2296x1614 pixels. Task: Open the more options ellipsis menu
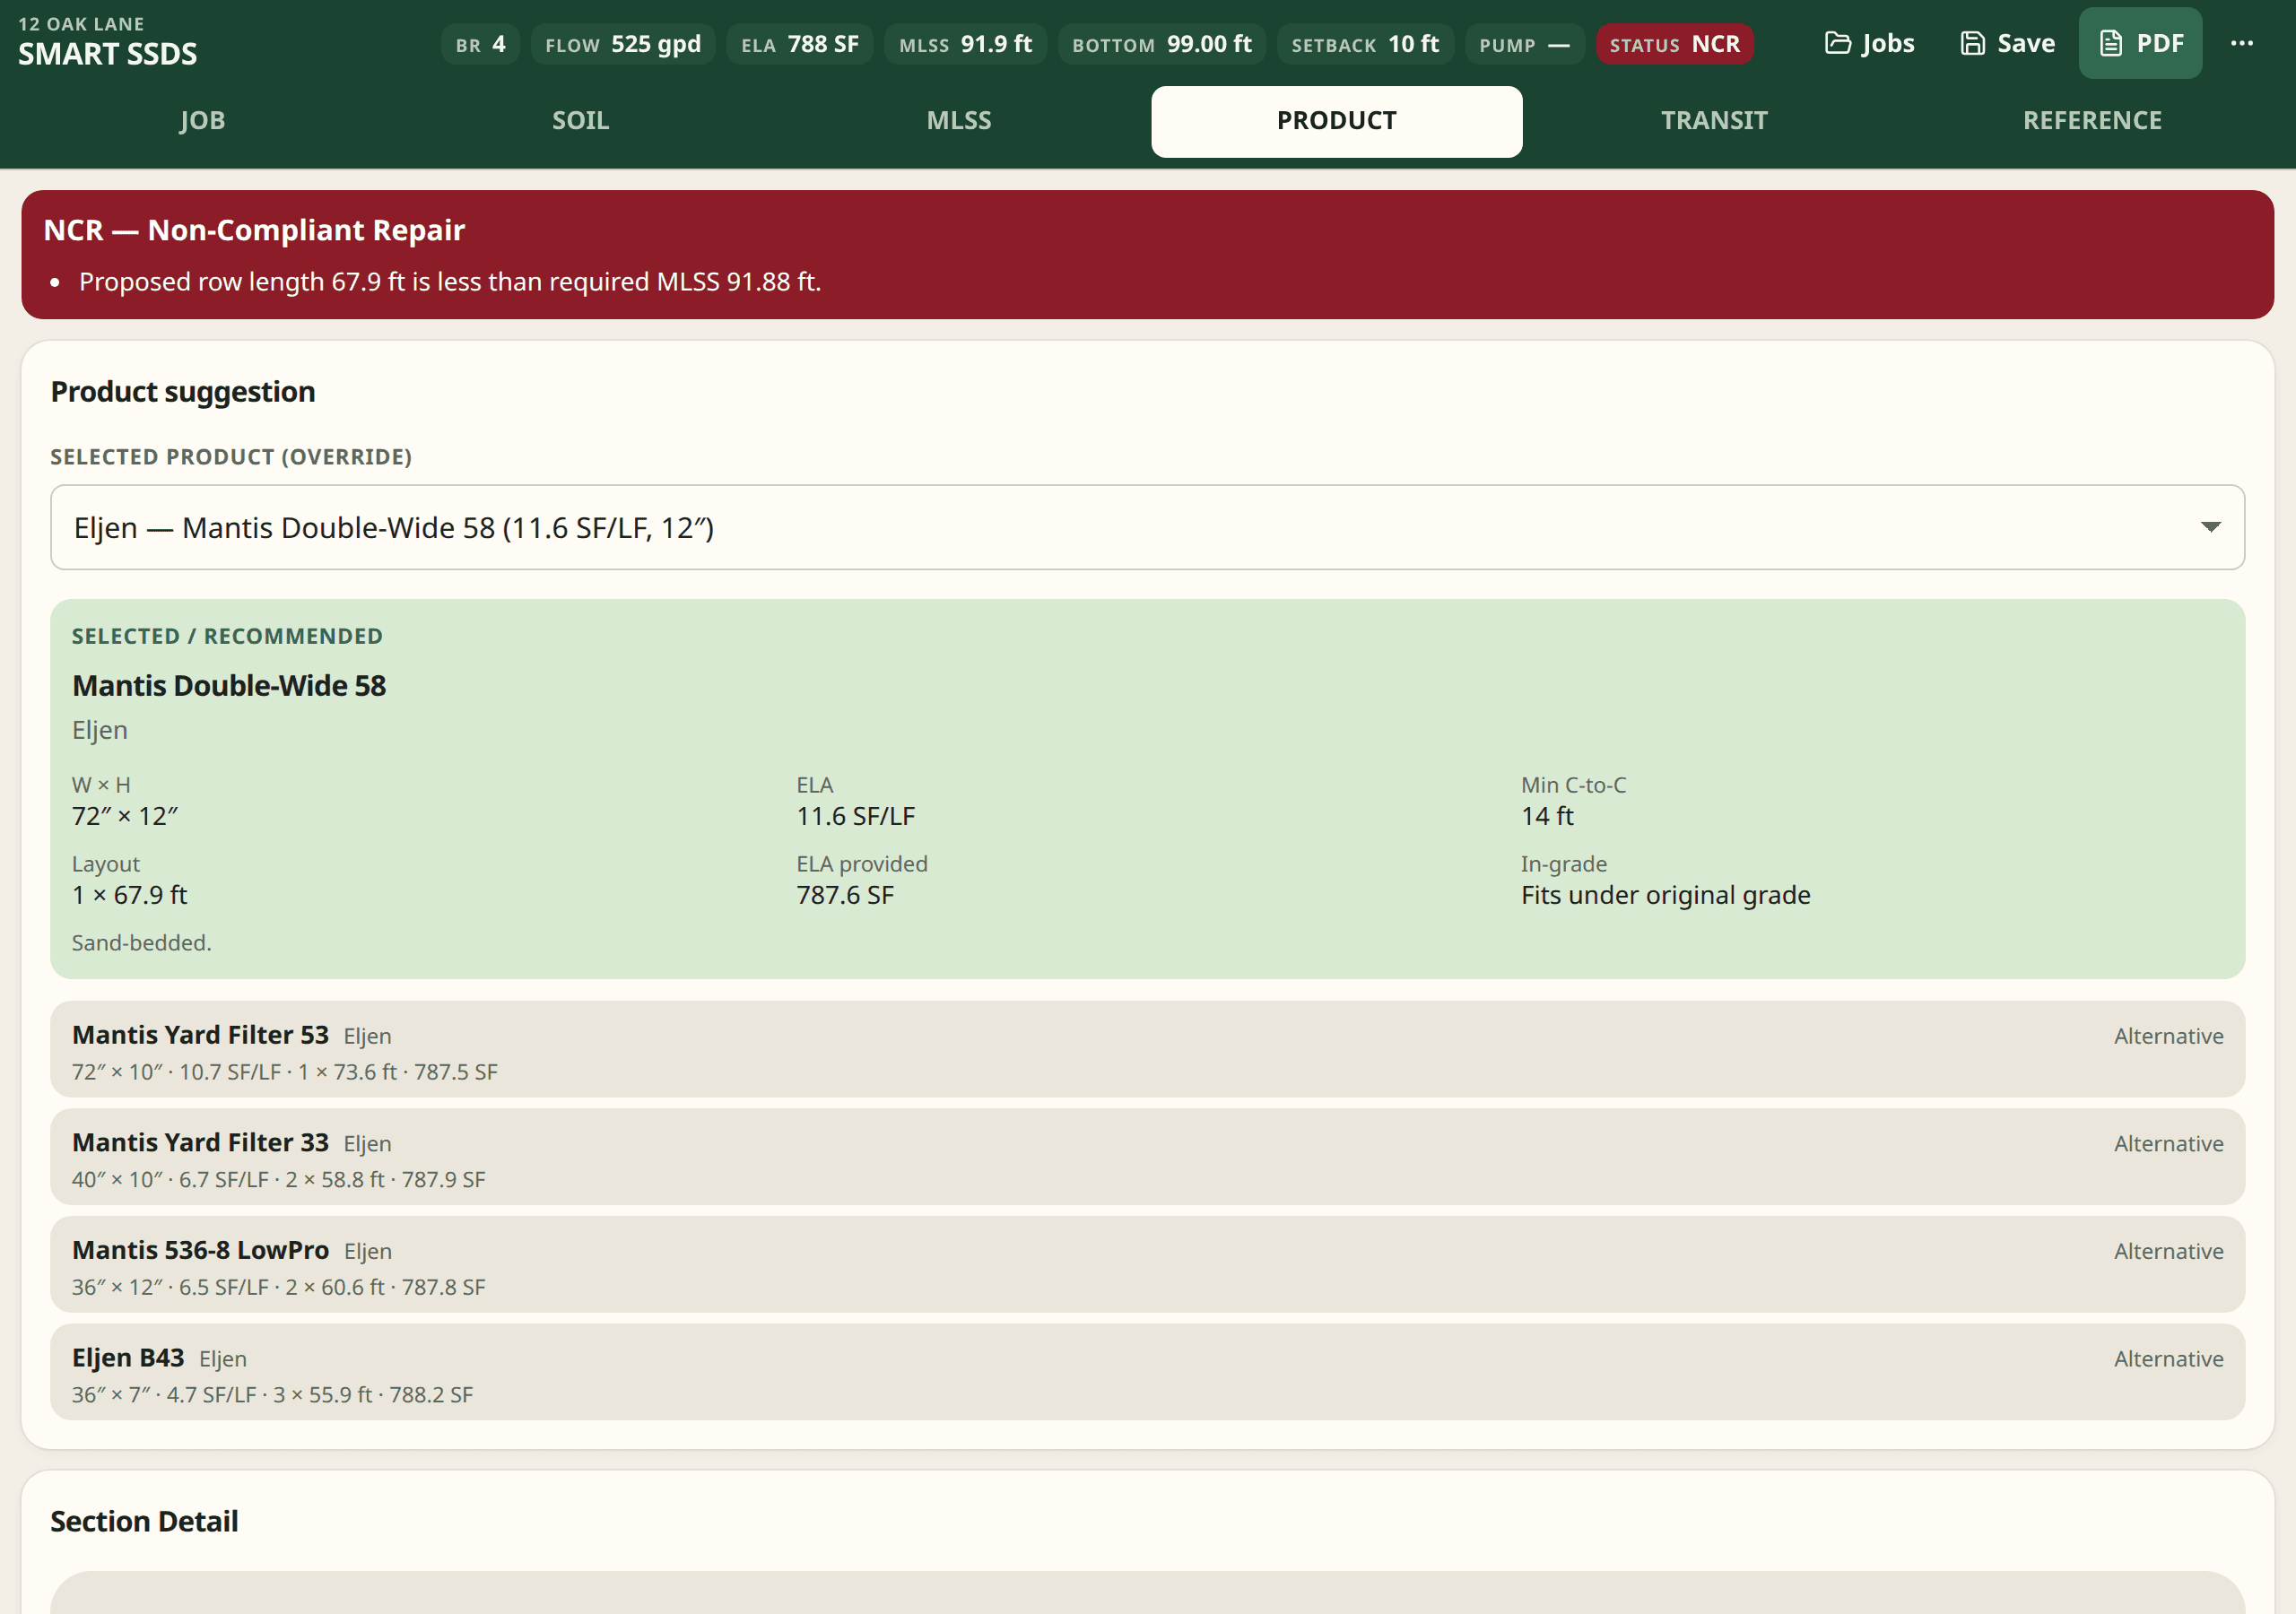[x=2242, y=43]
